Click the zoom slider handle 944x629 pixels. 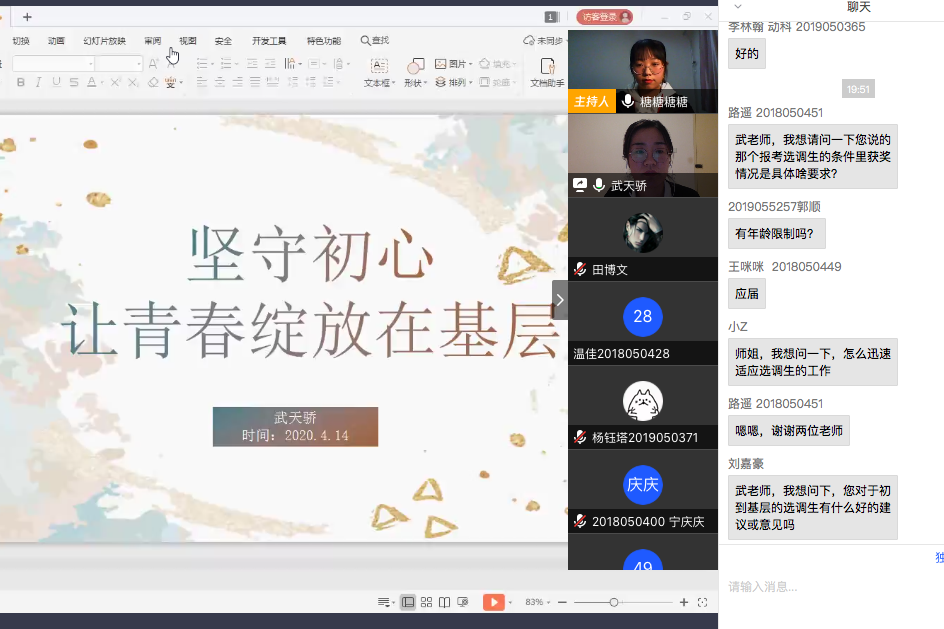click(x=614, y=601)
